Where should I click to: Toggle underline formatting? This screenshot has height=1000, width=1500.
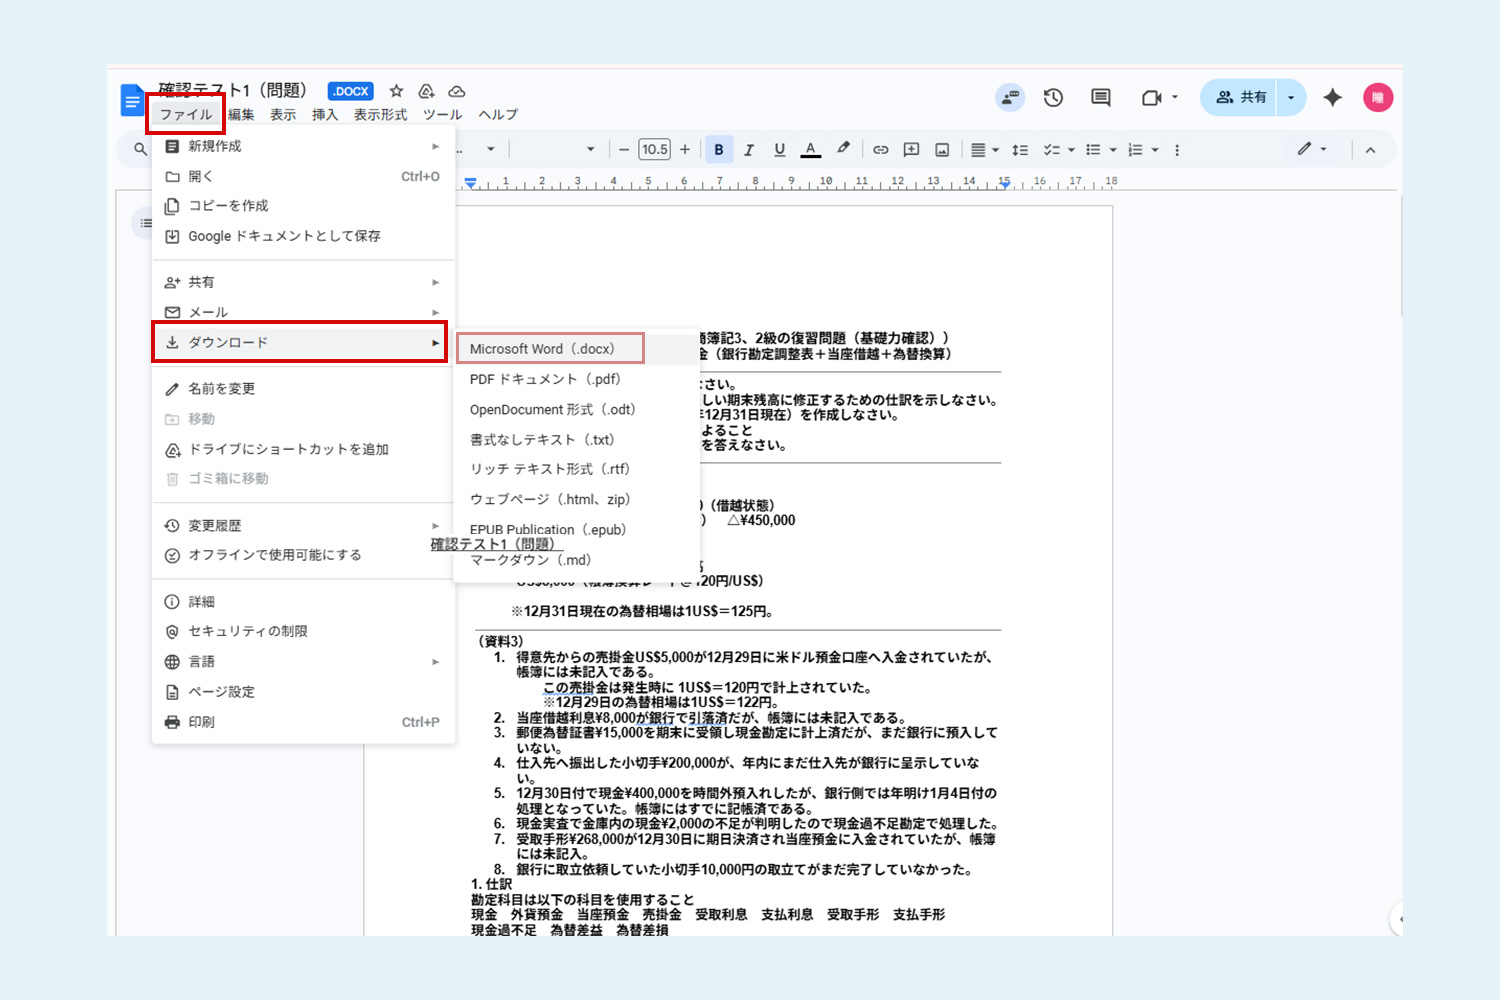click(779, 150)
